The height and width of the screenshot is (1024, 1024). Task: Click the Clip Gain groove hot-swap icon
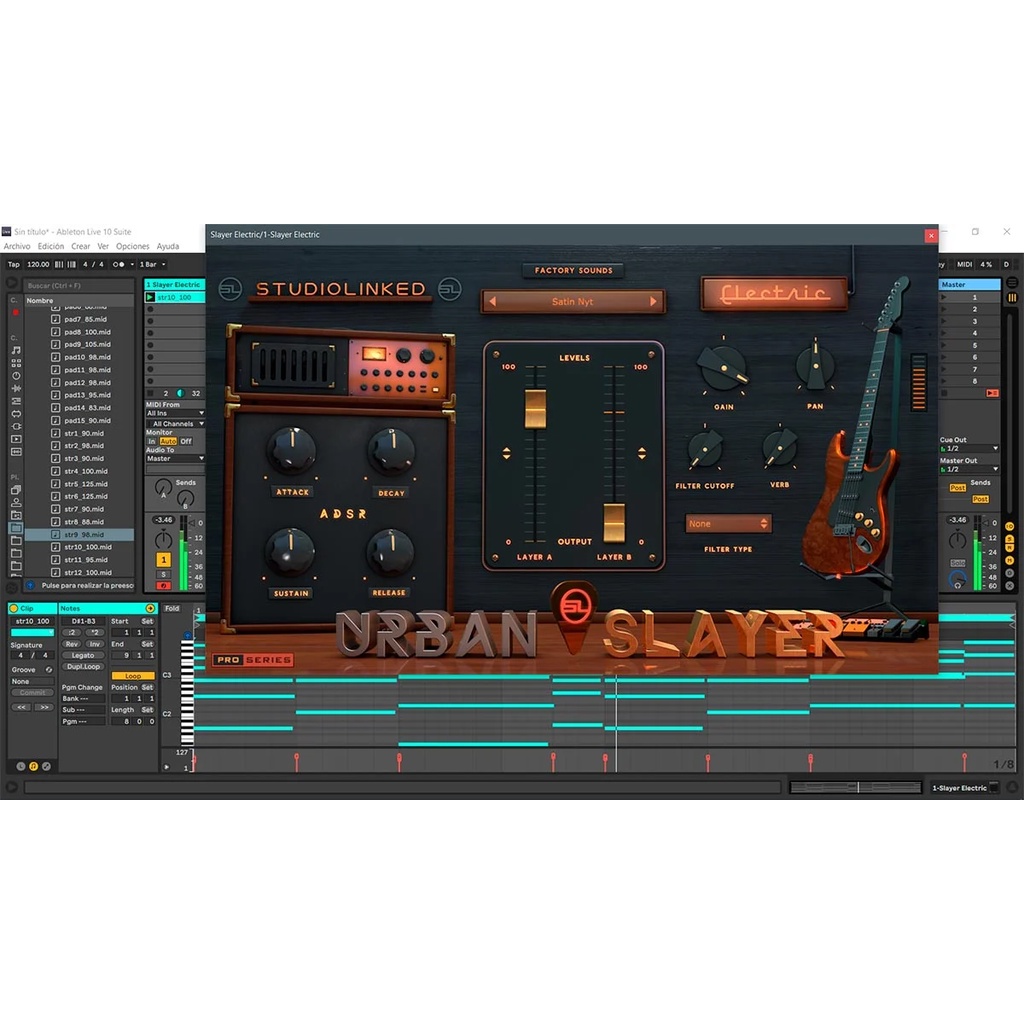pyautogui.click(x=48, y=670)
